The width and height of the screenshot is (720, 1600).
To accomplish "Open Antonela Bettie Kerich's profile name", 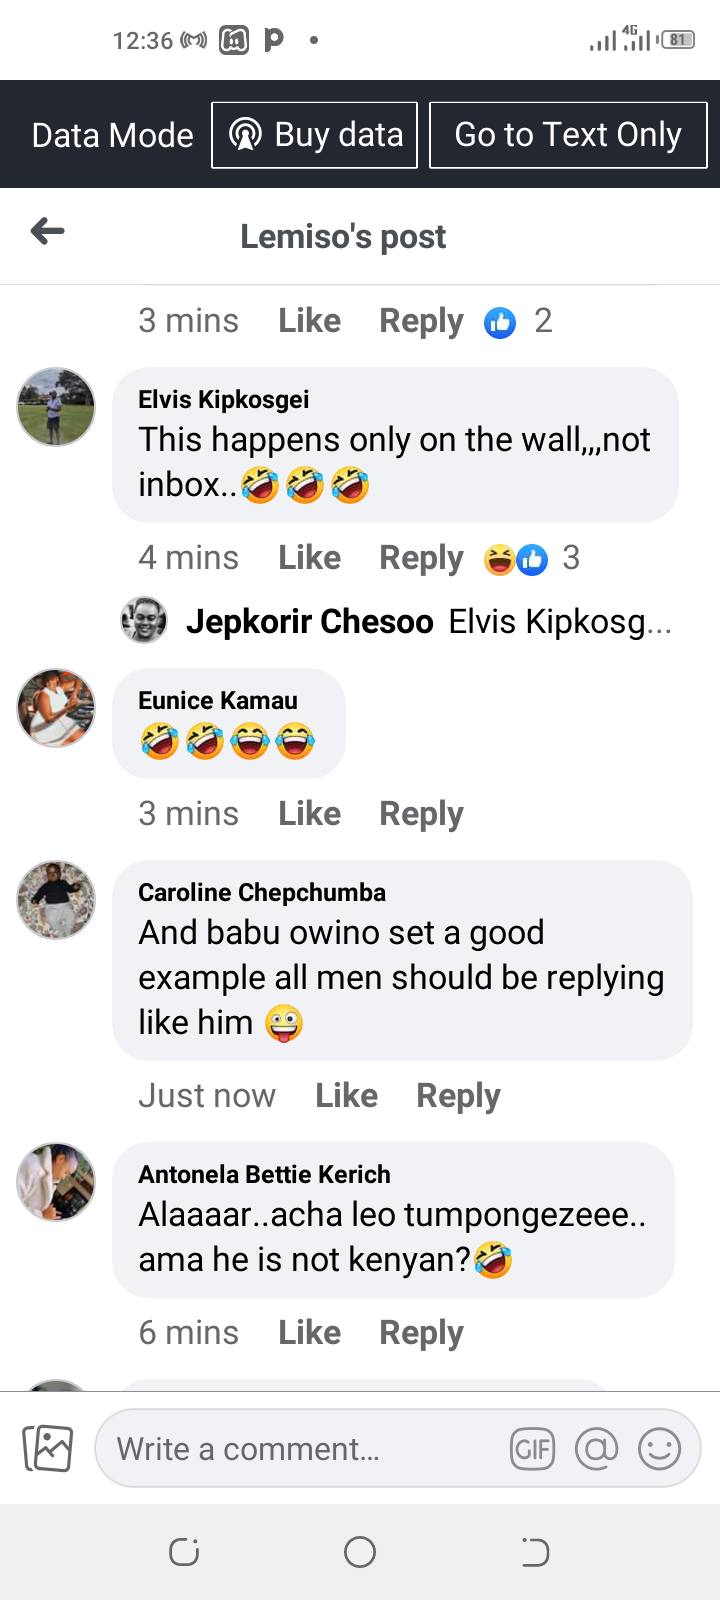I will point(264,1174).
